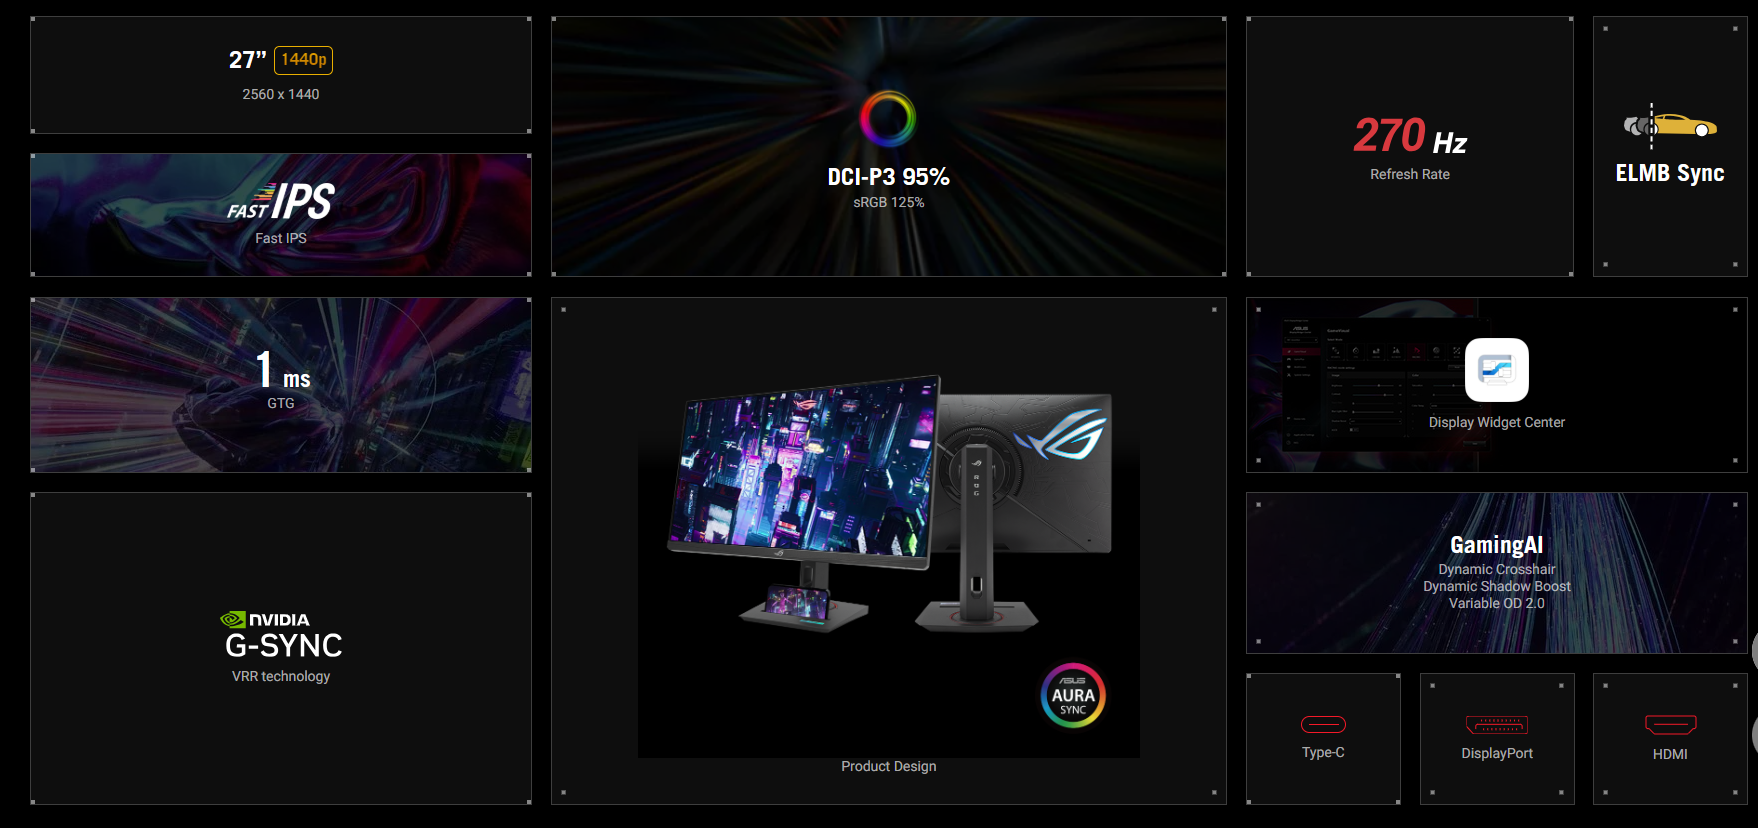The height and width of the screenshot is (828, 1758).
Task: Click the HDMI label
Action: click(1670, 754)
